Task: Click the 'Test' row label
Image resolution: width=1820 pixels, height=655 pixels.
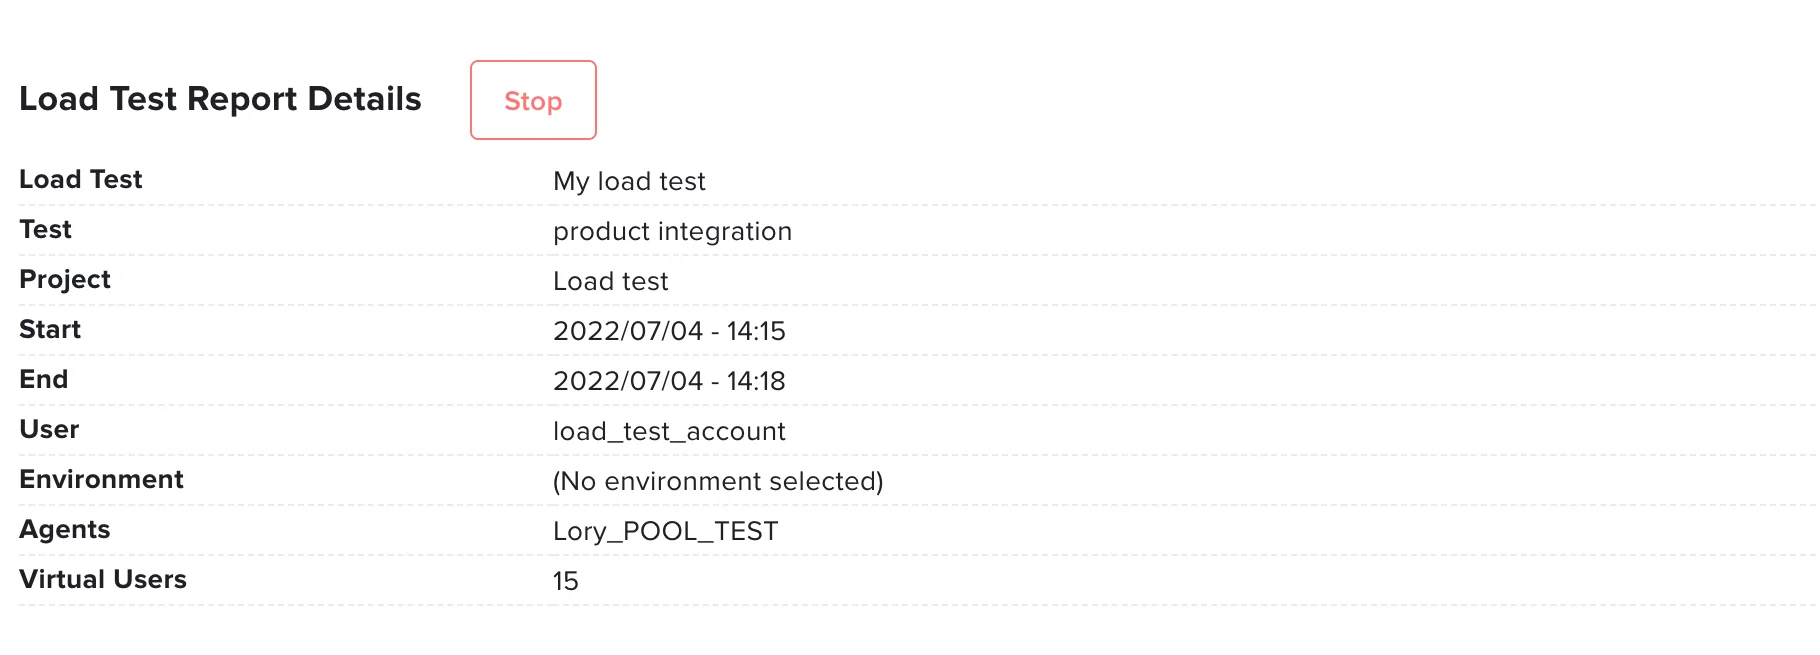Action: point(44,230)
